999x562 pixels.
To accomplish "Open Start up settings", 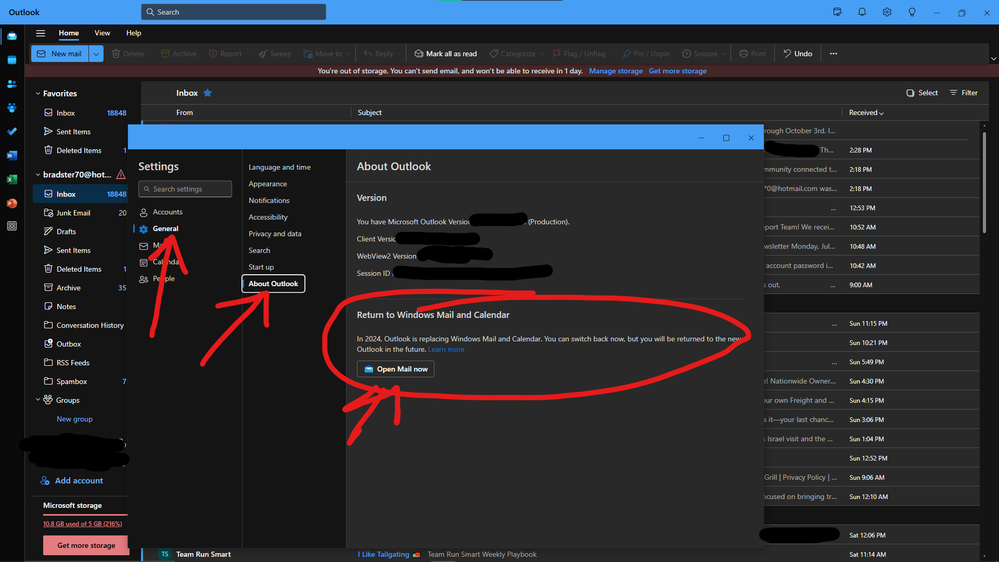I will [261, 267].
